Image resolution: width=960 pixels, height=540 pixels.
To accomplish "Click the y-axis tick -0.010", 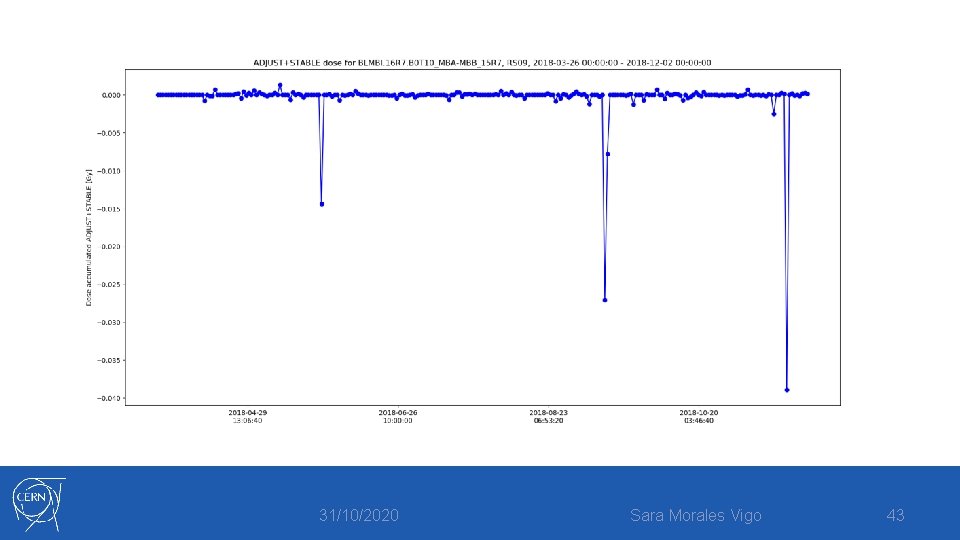I will (109, 171).
